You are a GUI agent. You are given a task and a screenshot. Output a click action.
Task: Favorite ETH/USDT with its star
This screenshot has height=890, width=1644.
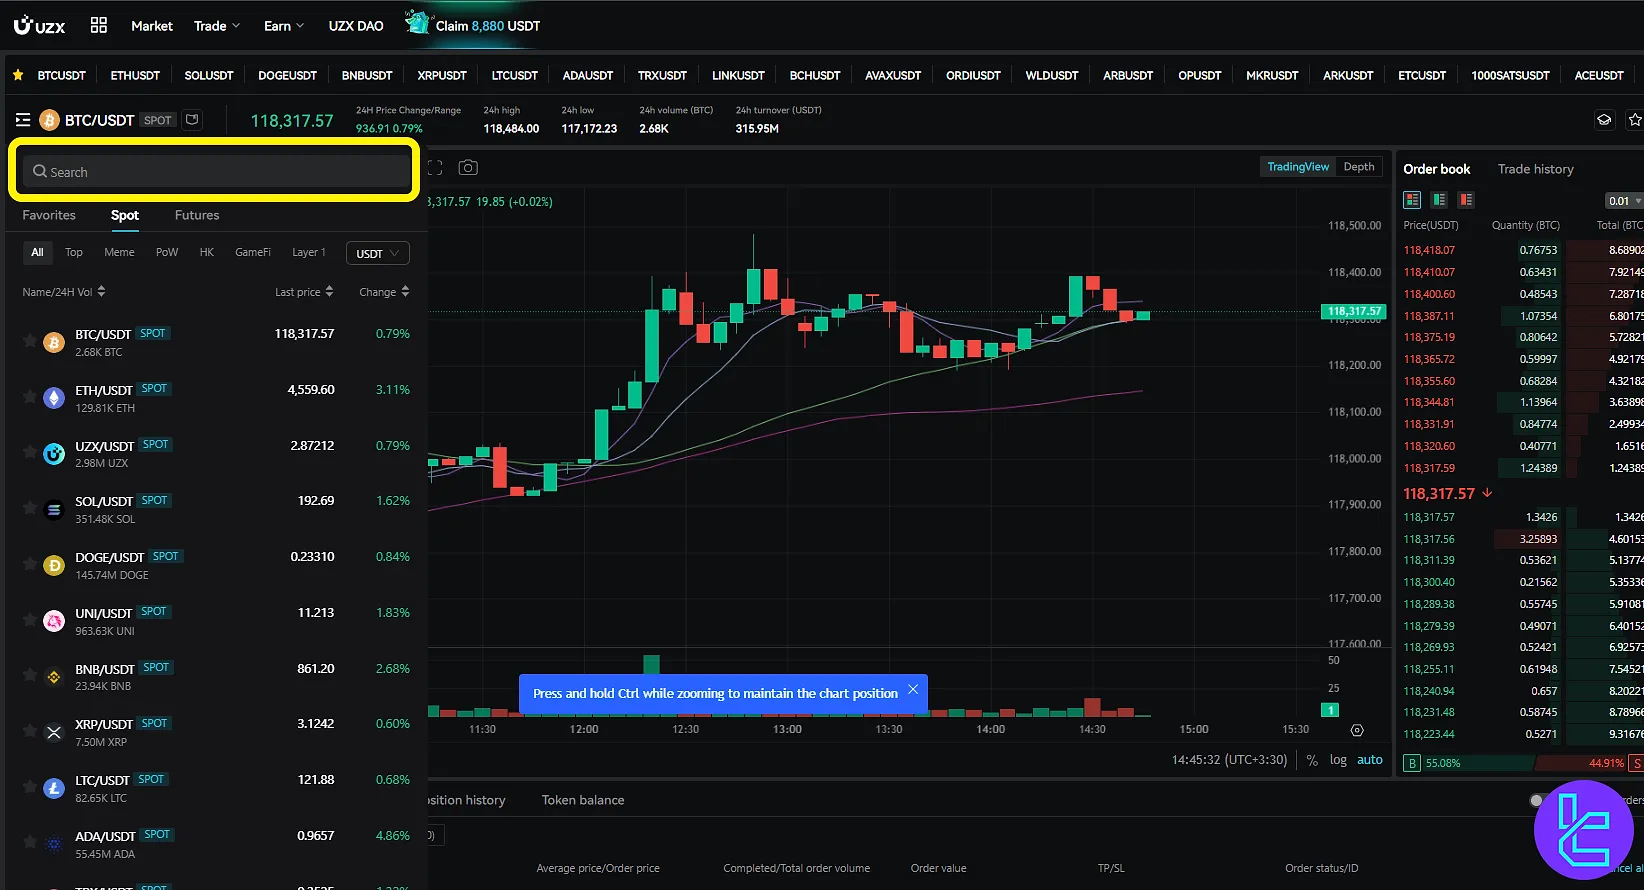[x=30, y=397]
